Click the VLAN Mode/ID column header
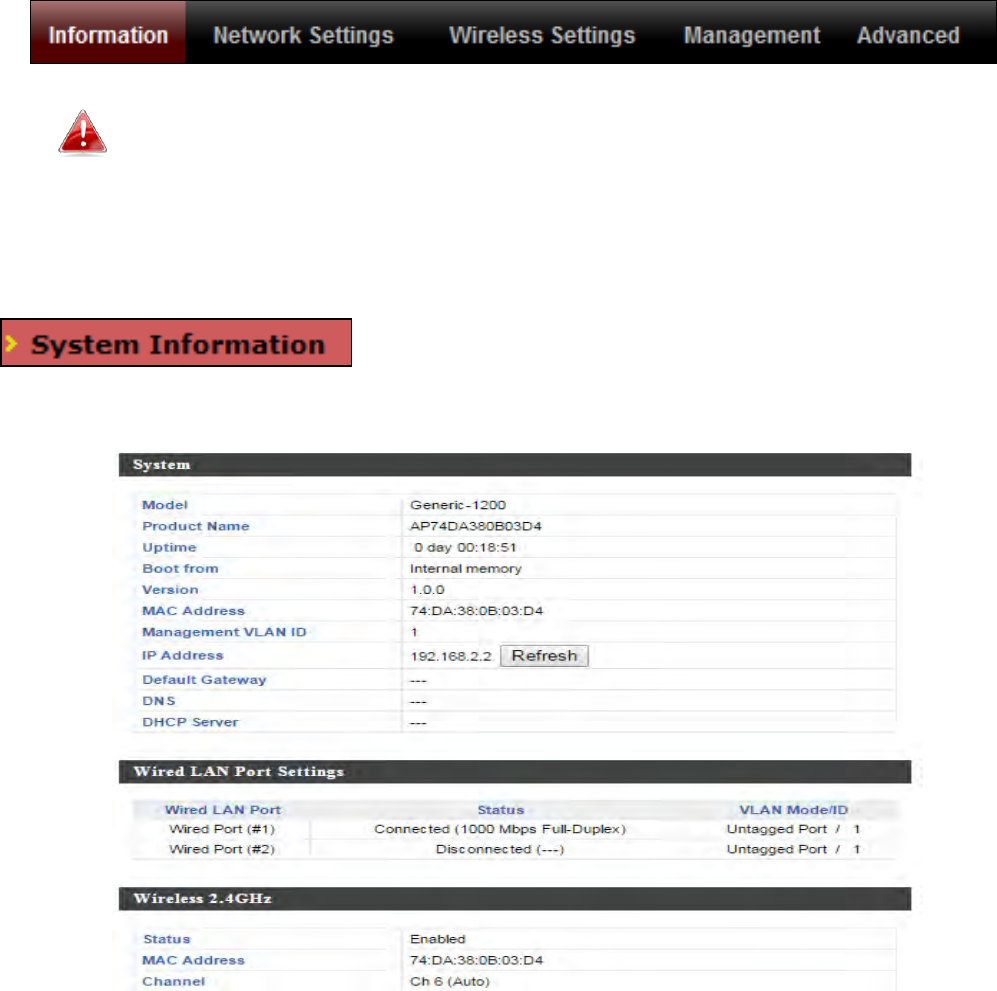This screenshot has width=997, height=991. [793, 810]
